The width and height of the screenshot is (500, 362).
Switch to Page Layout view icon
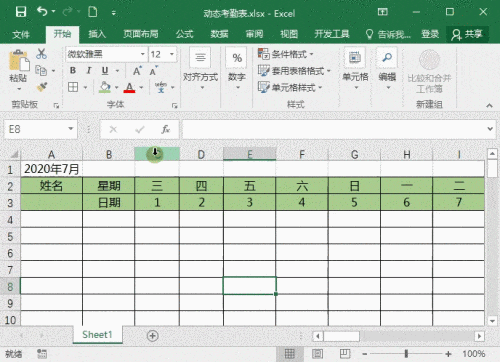point(317,353)
